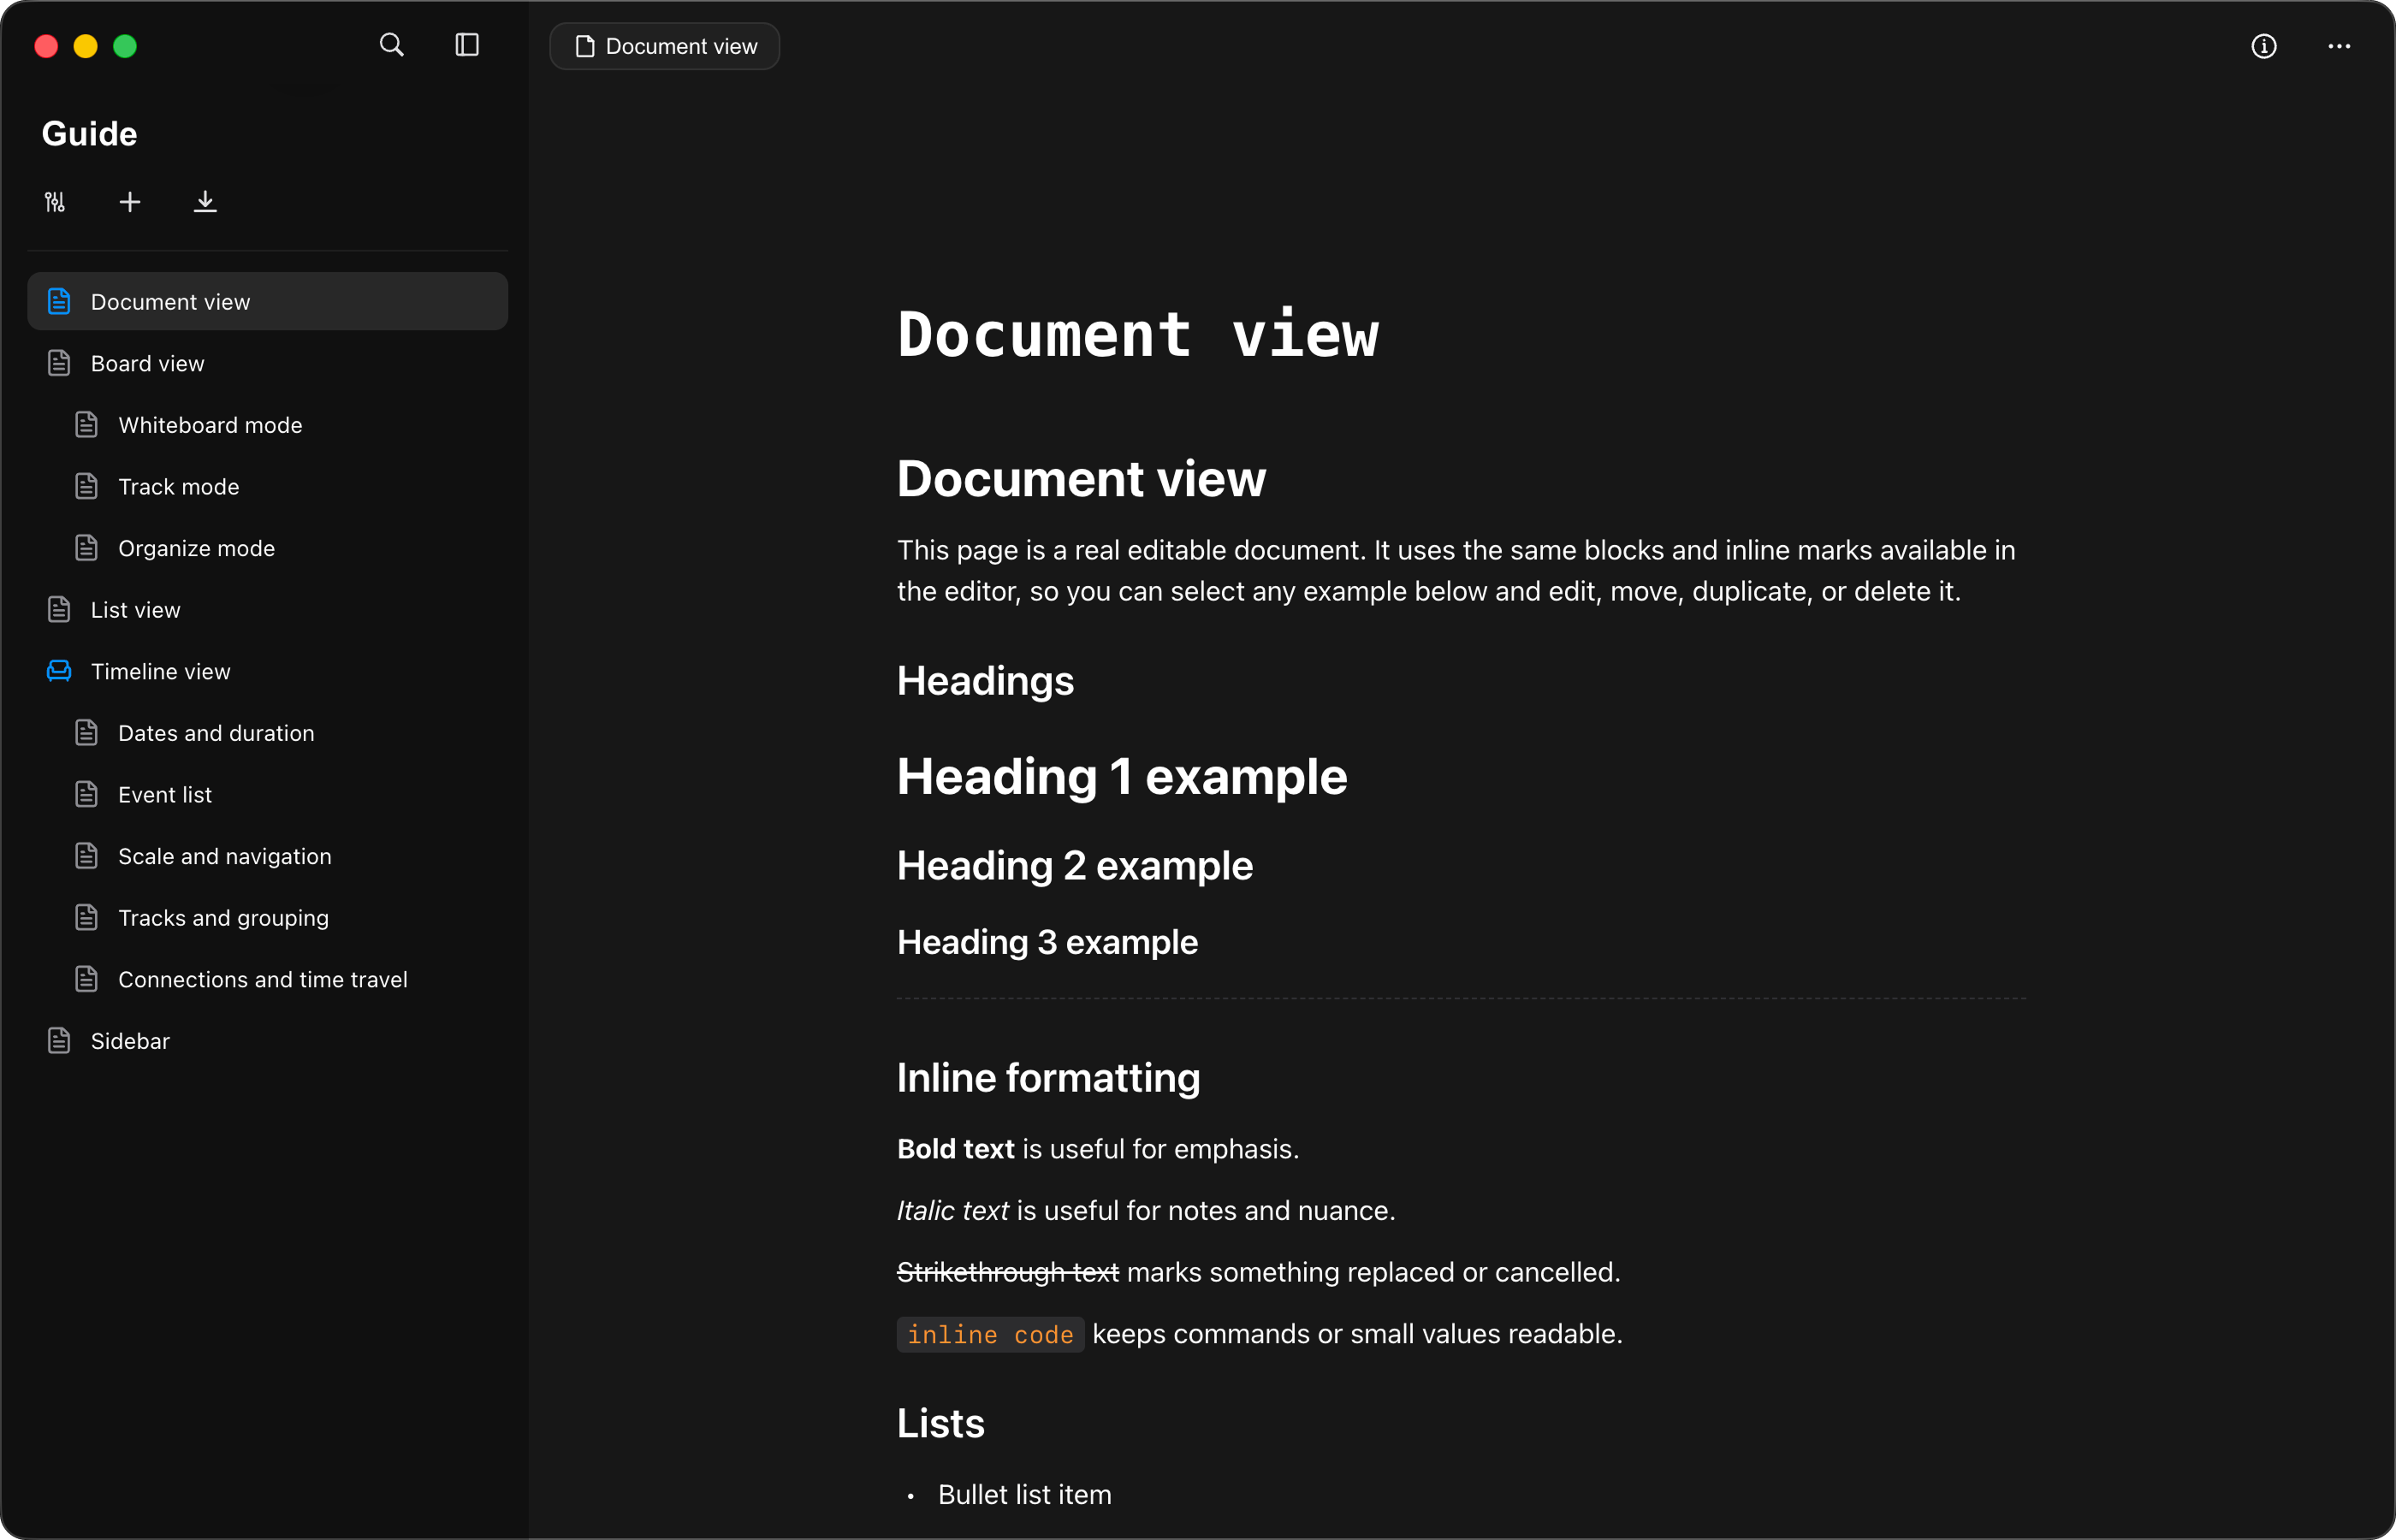Image resolution: width=2396 pixels, height=1540 pixels.
Task: Click the Organize mode page icon
Action: [x=87, y=548]
